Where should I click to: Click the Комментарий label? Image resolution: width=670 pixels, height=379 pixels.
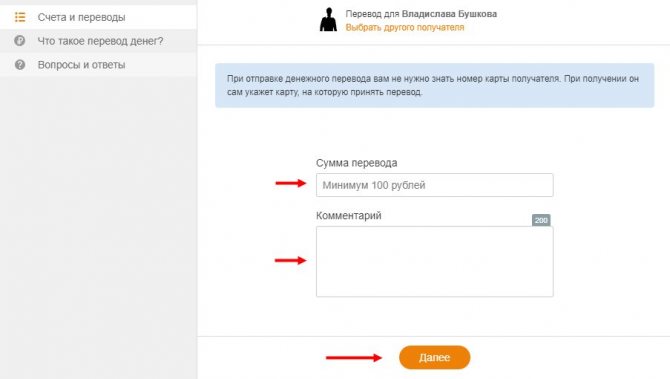point(349,215)
